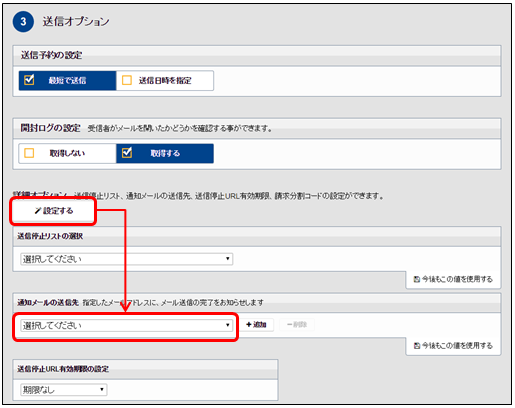
Task: Choose 取得しない for open log
Action: point(67,153)
